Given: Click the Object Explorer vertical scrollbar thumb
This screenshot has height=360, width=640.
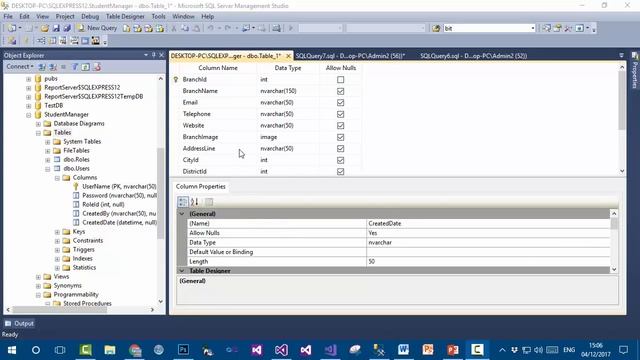Looking at the screenshot, I should coord(160,194).
